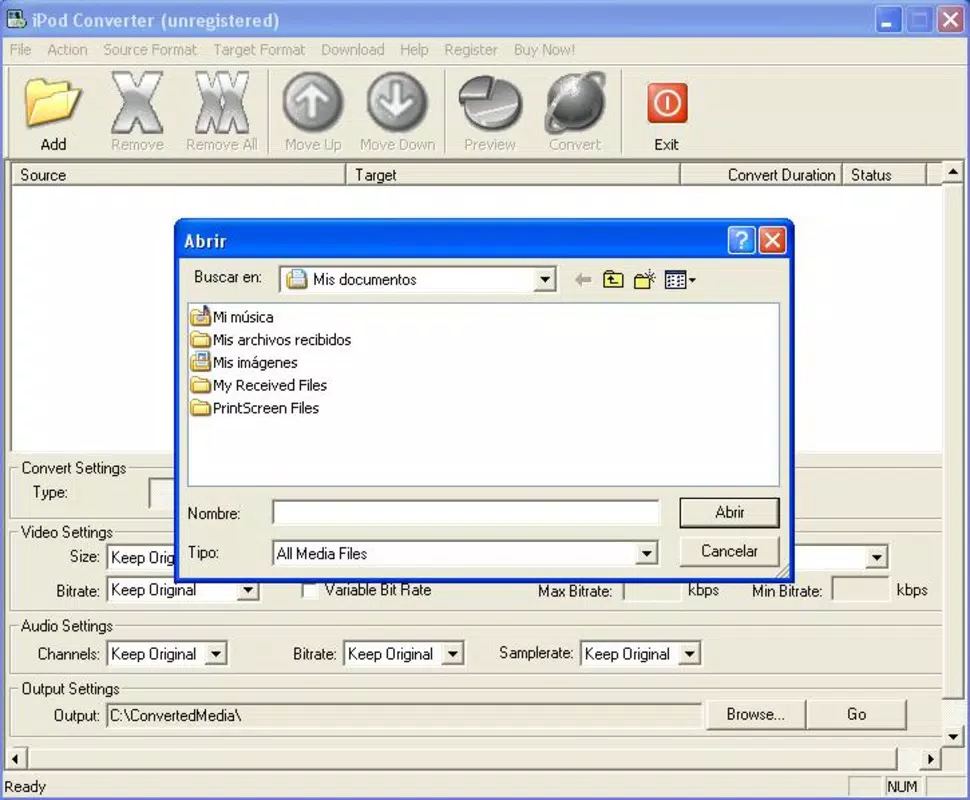This screenshot has height=800, width=970.
Task: Click the Move Down arrow icon
Action: click(397, 102)
